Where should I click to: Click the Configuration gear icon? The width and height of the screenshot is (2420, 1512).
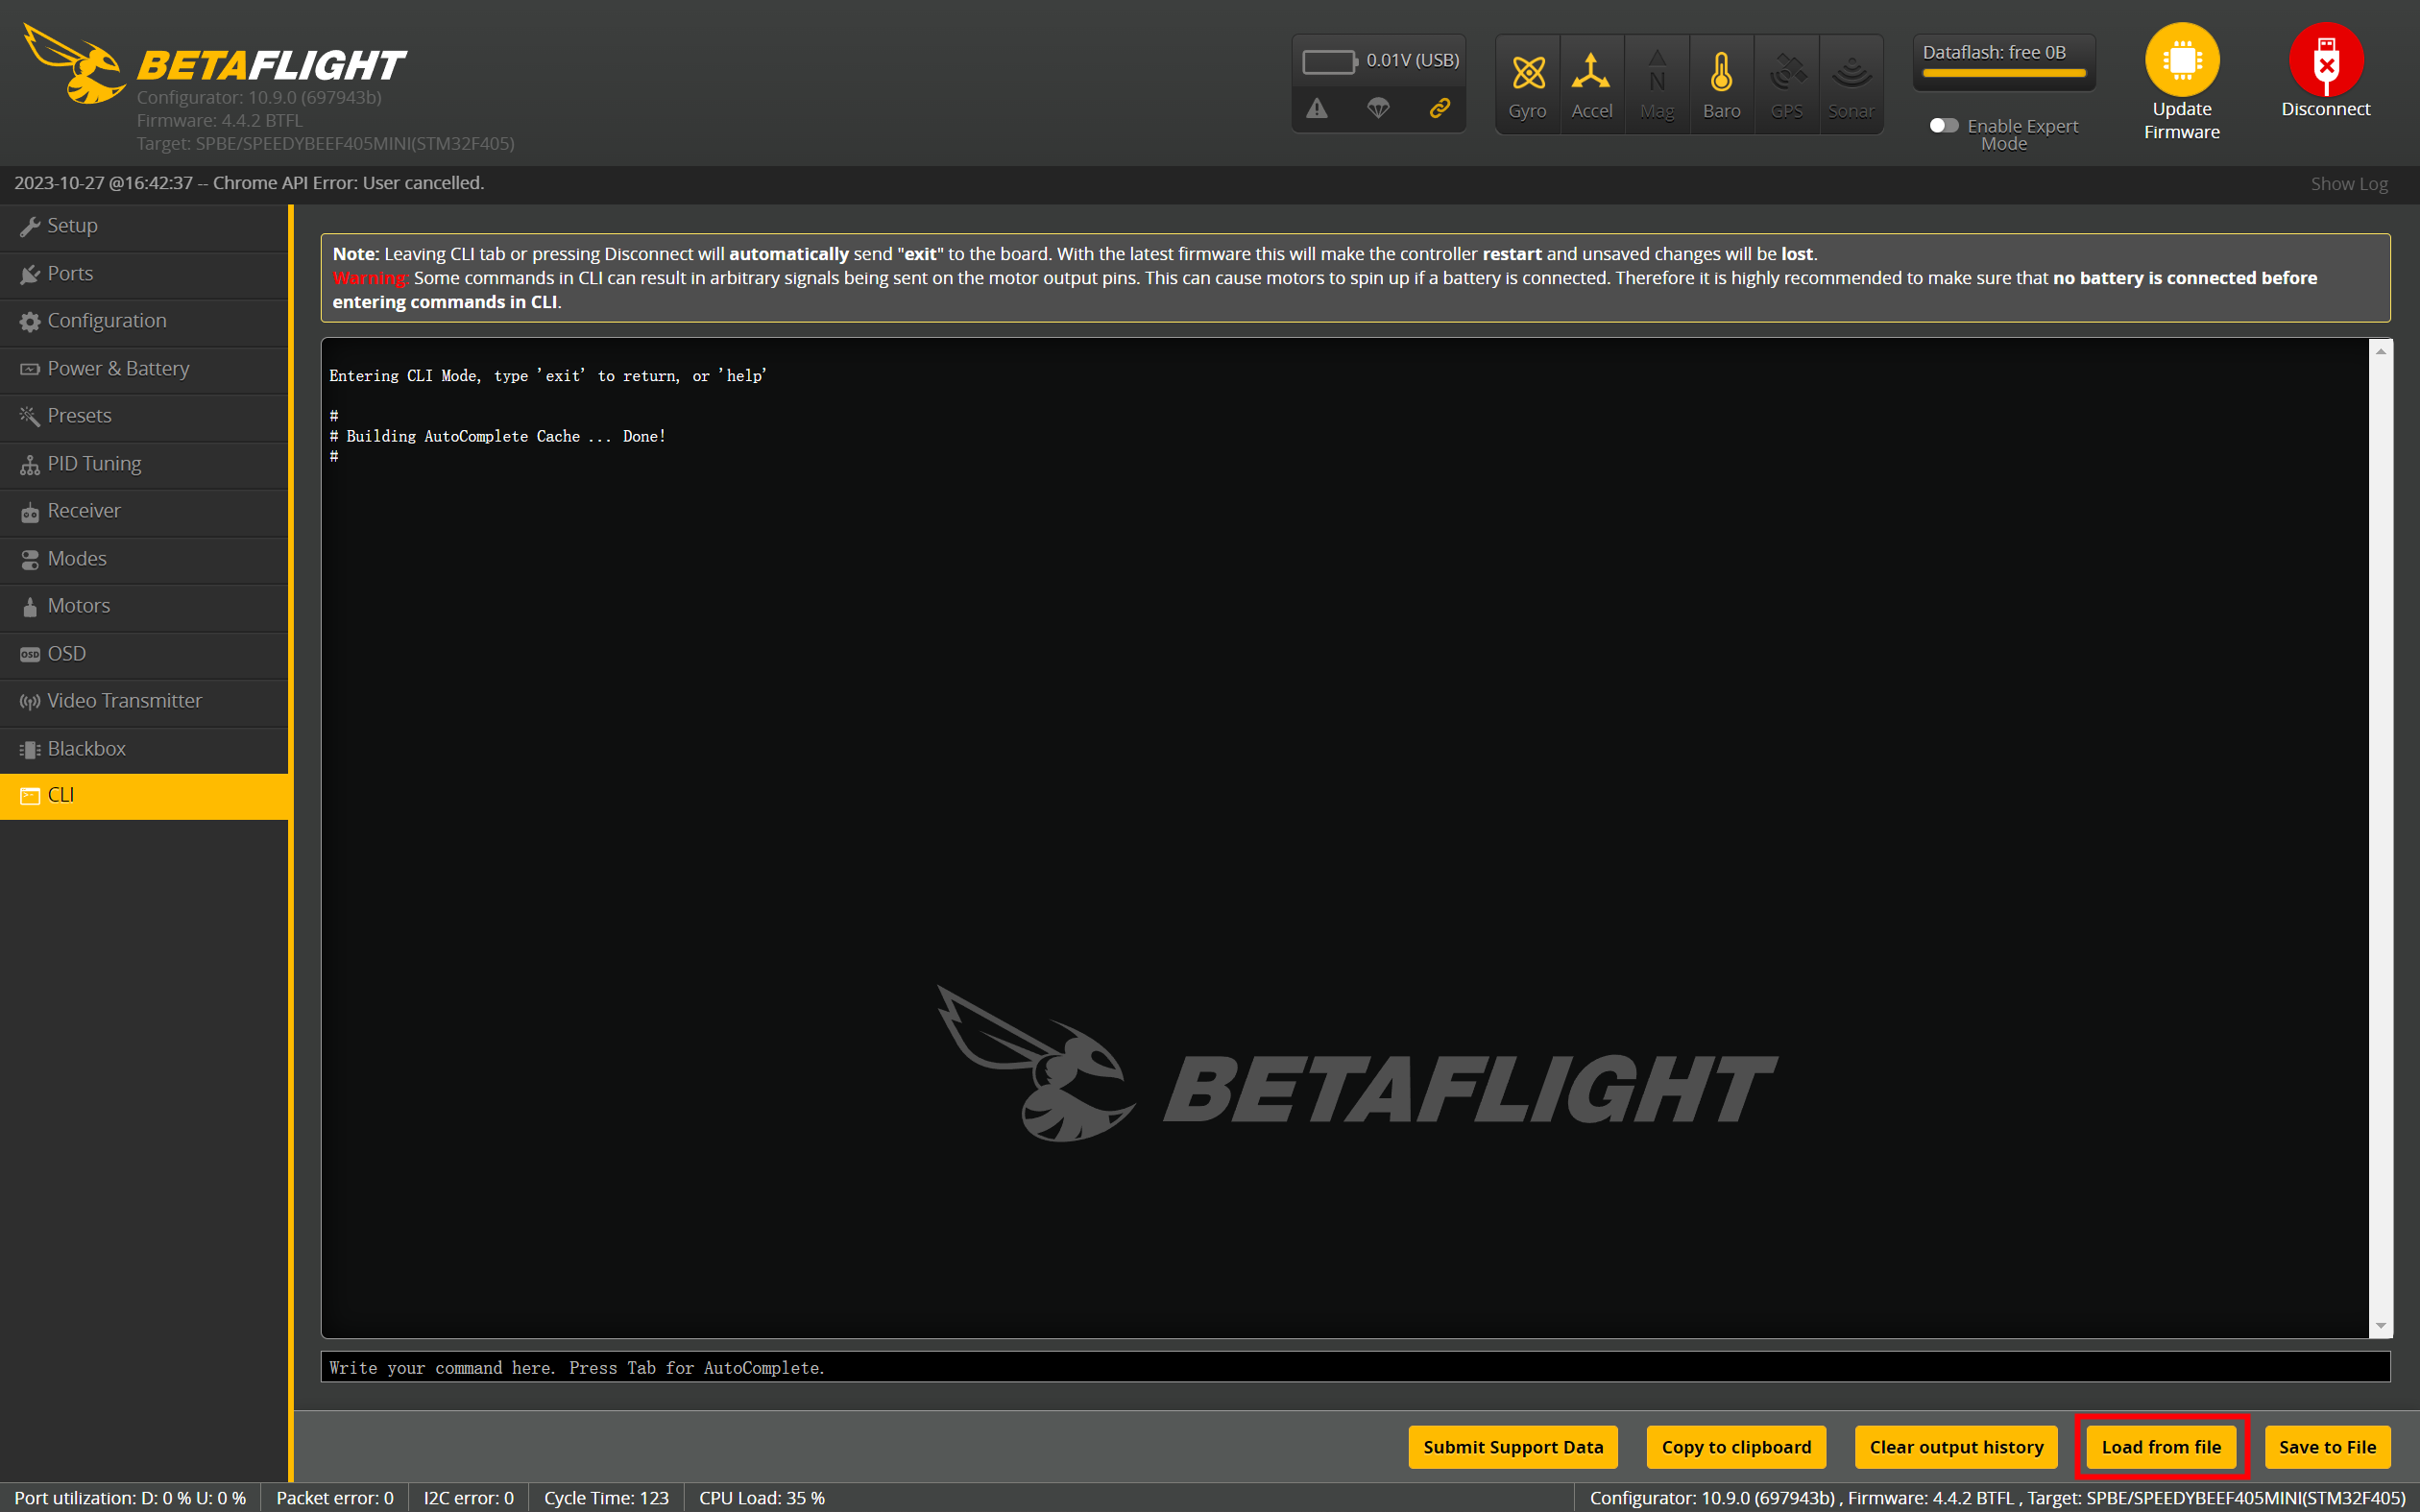pos(30,322)
